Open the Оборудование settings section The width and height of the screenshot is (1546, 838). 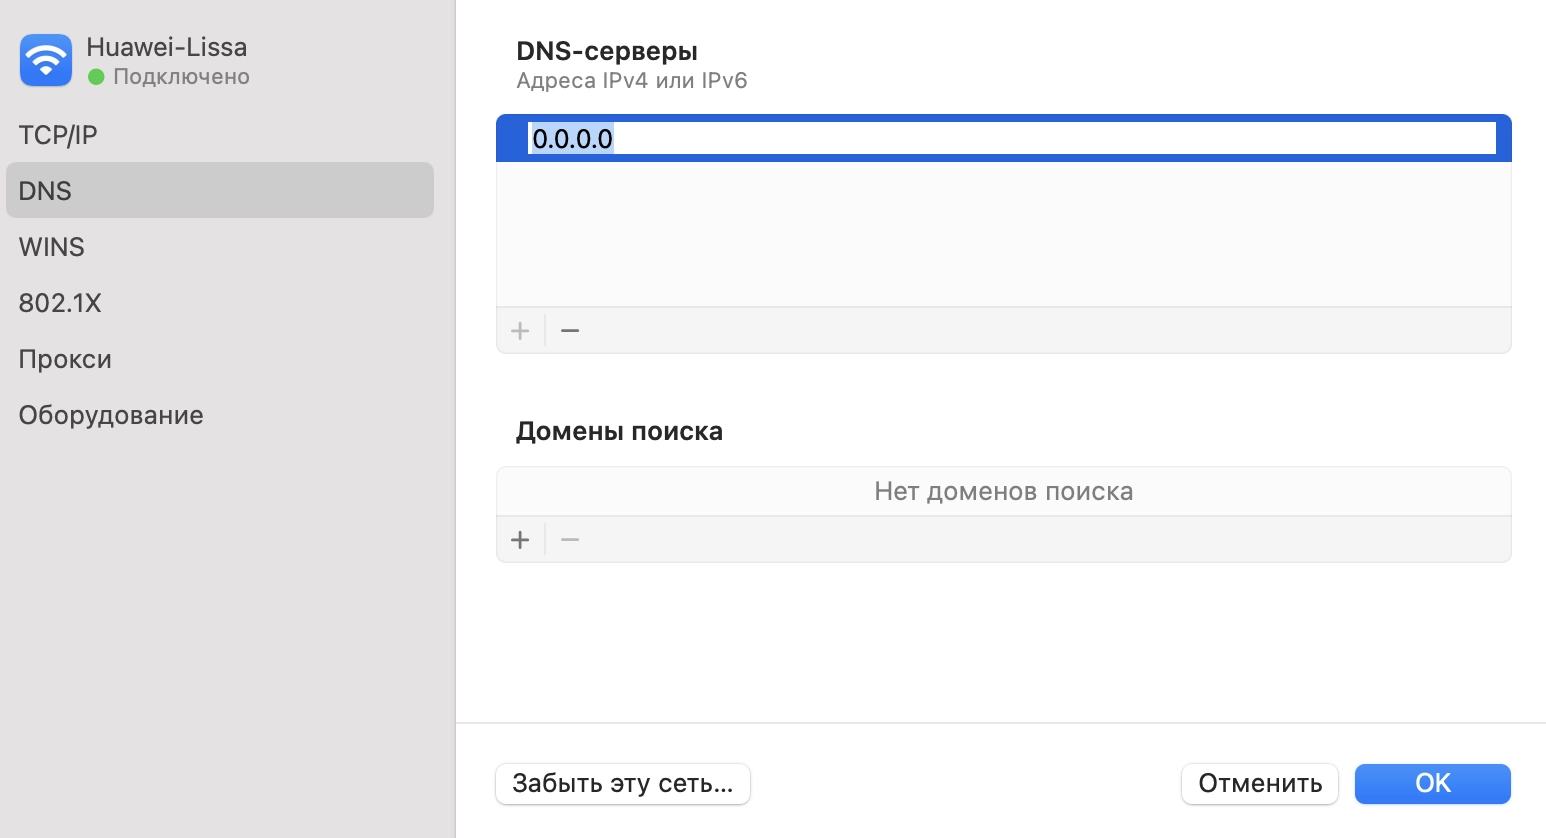tap(111, 414)
